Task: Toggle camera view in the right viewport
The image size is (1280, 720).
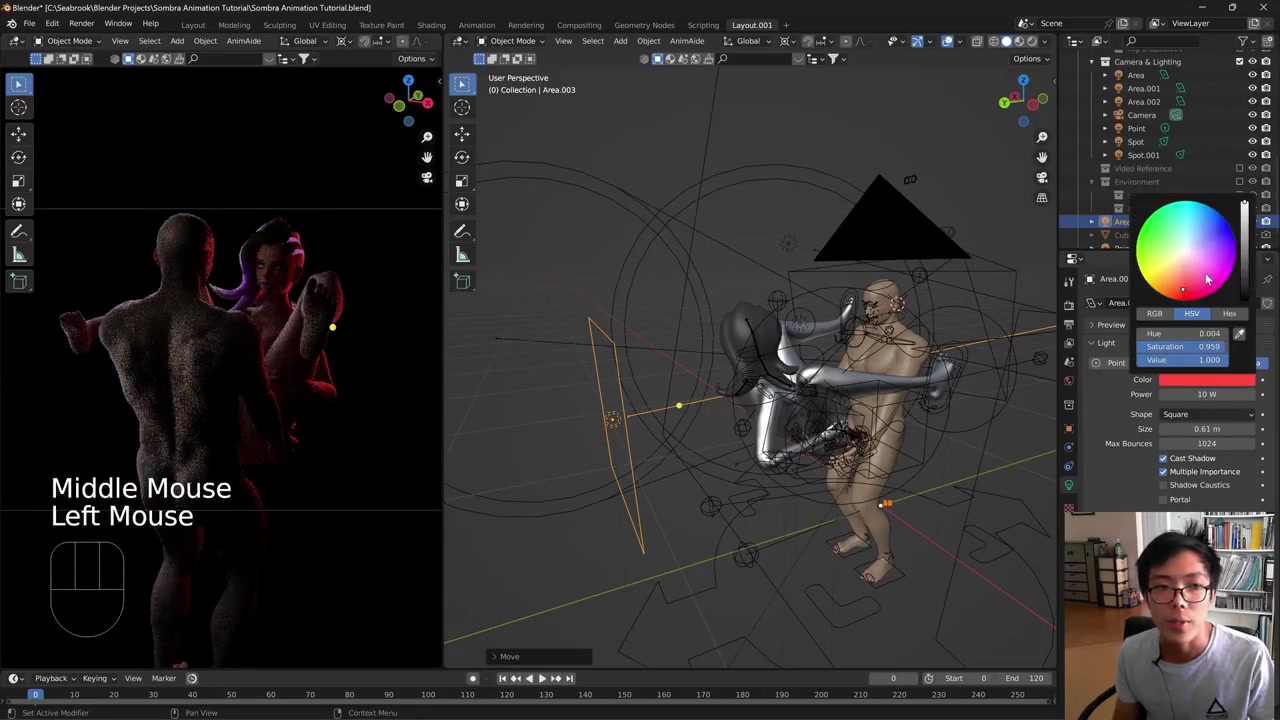Action: [x=1042, y=177]
